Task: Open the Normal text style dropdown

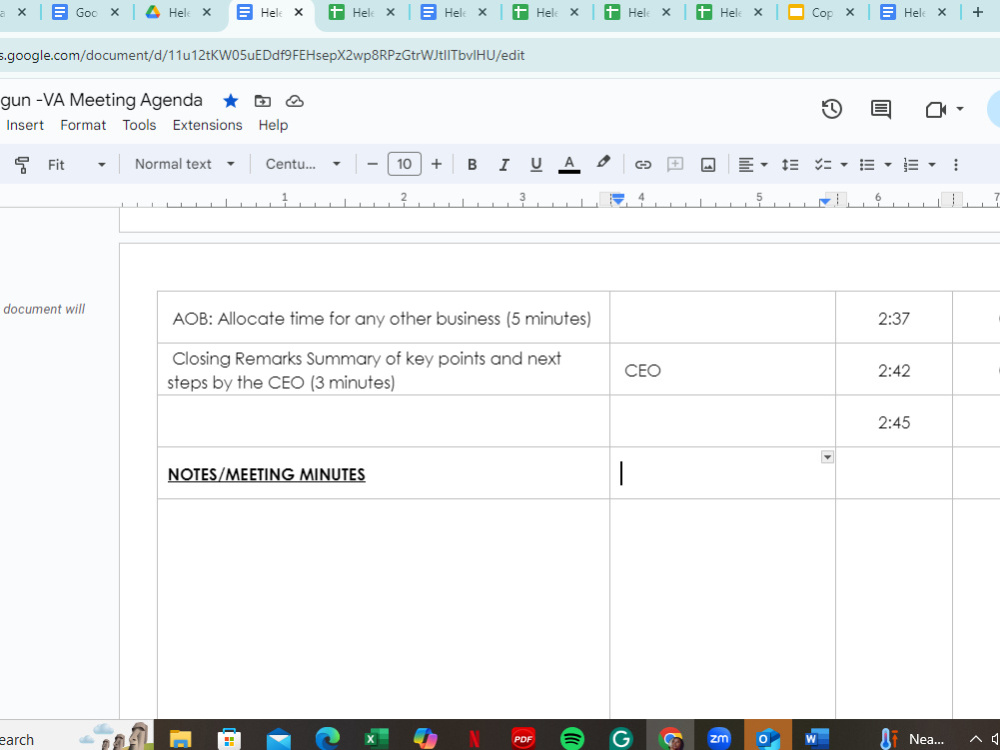Action: [x=184, y=165]
